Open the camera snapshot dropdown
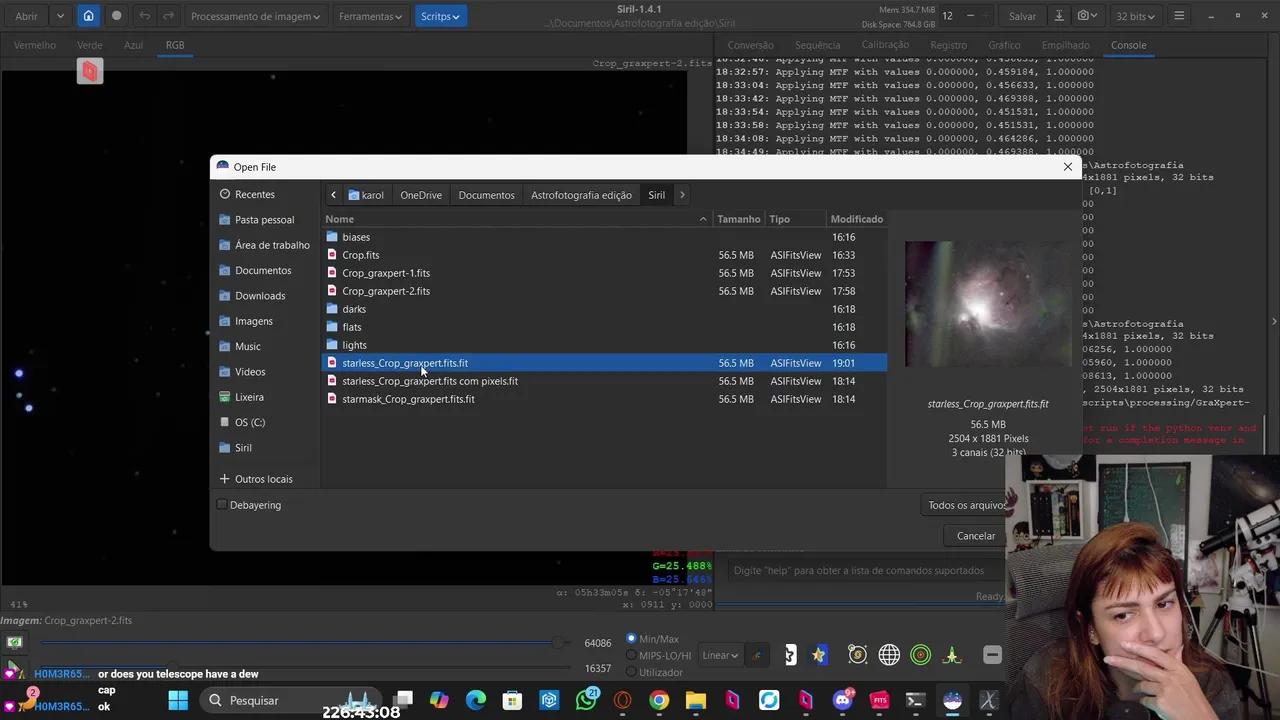This screenshot has width=1280, height=720. coord(1089,16)
